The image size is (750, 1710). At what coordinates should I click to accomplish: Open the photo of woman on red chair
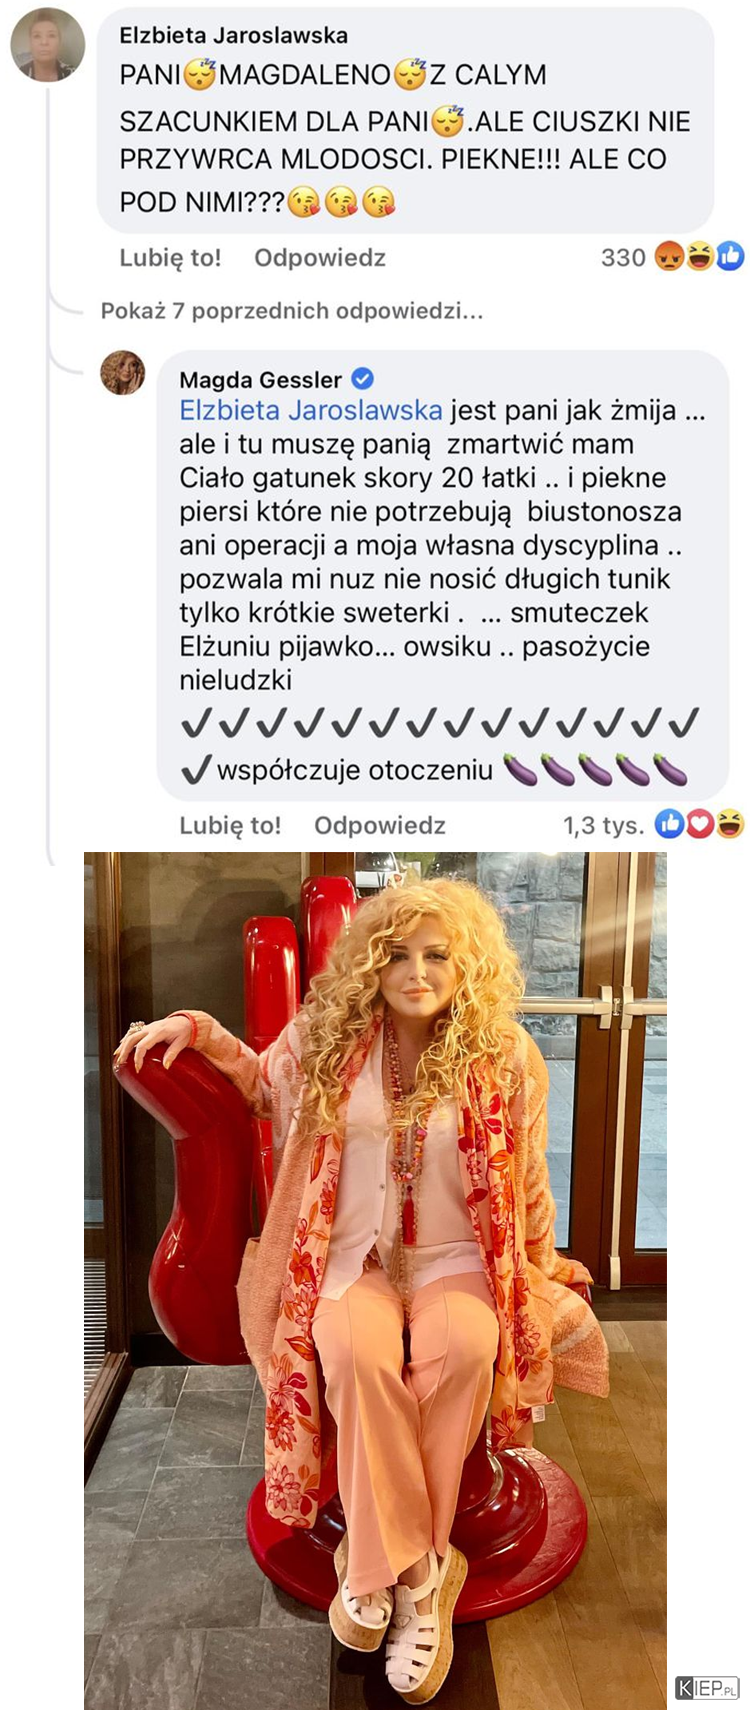[x=375, y=1280]
